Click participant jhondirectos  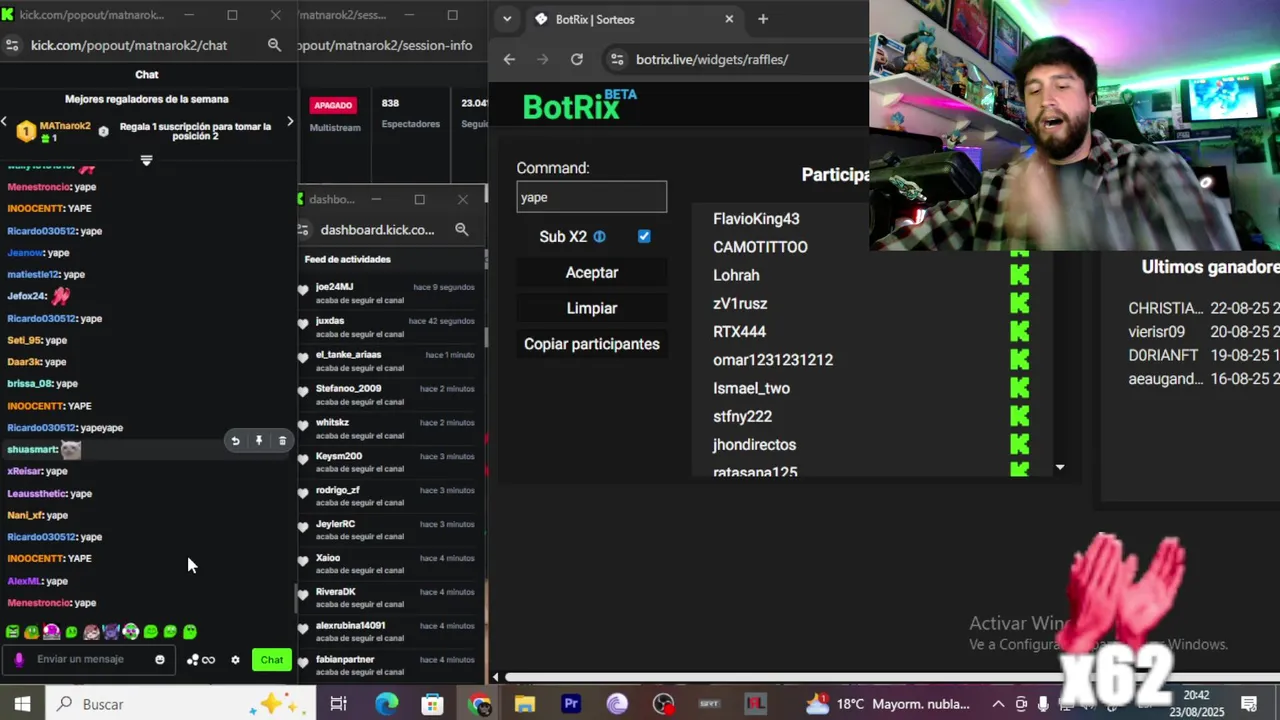(x=755, y=445)
